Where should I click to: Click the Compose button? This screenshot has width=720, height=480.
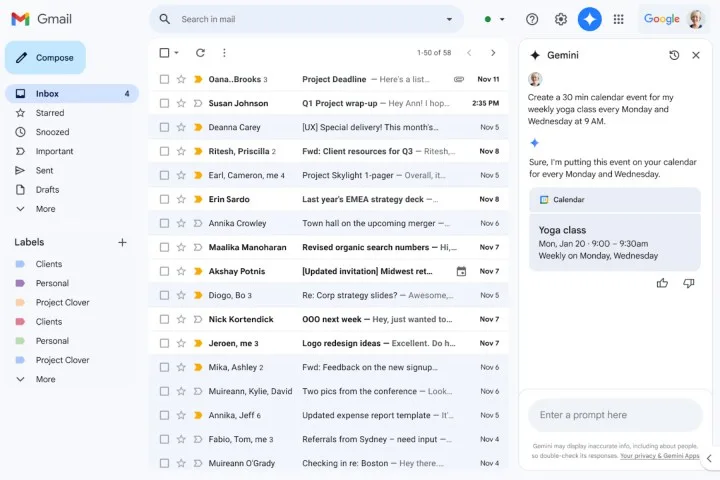coord(45,58)
